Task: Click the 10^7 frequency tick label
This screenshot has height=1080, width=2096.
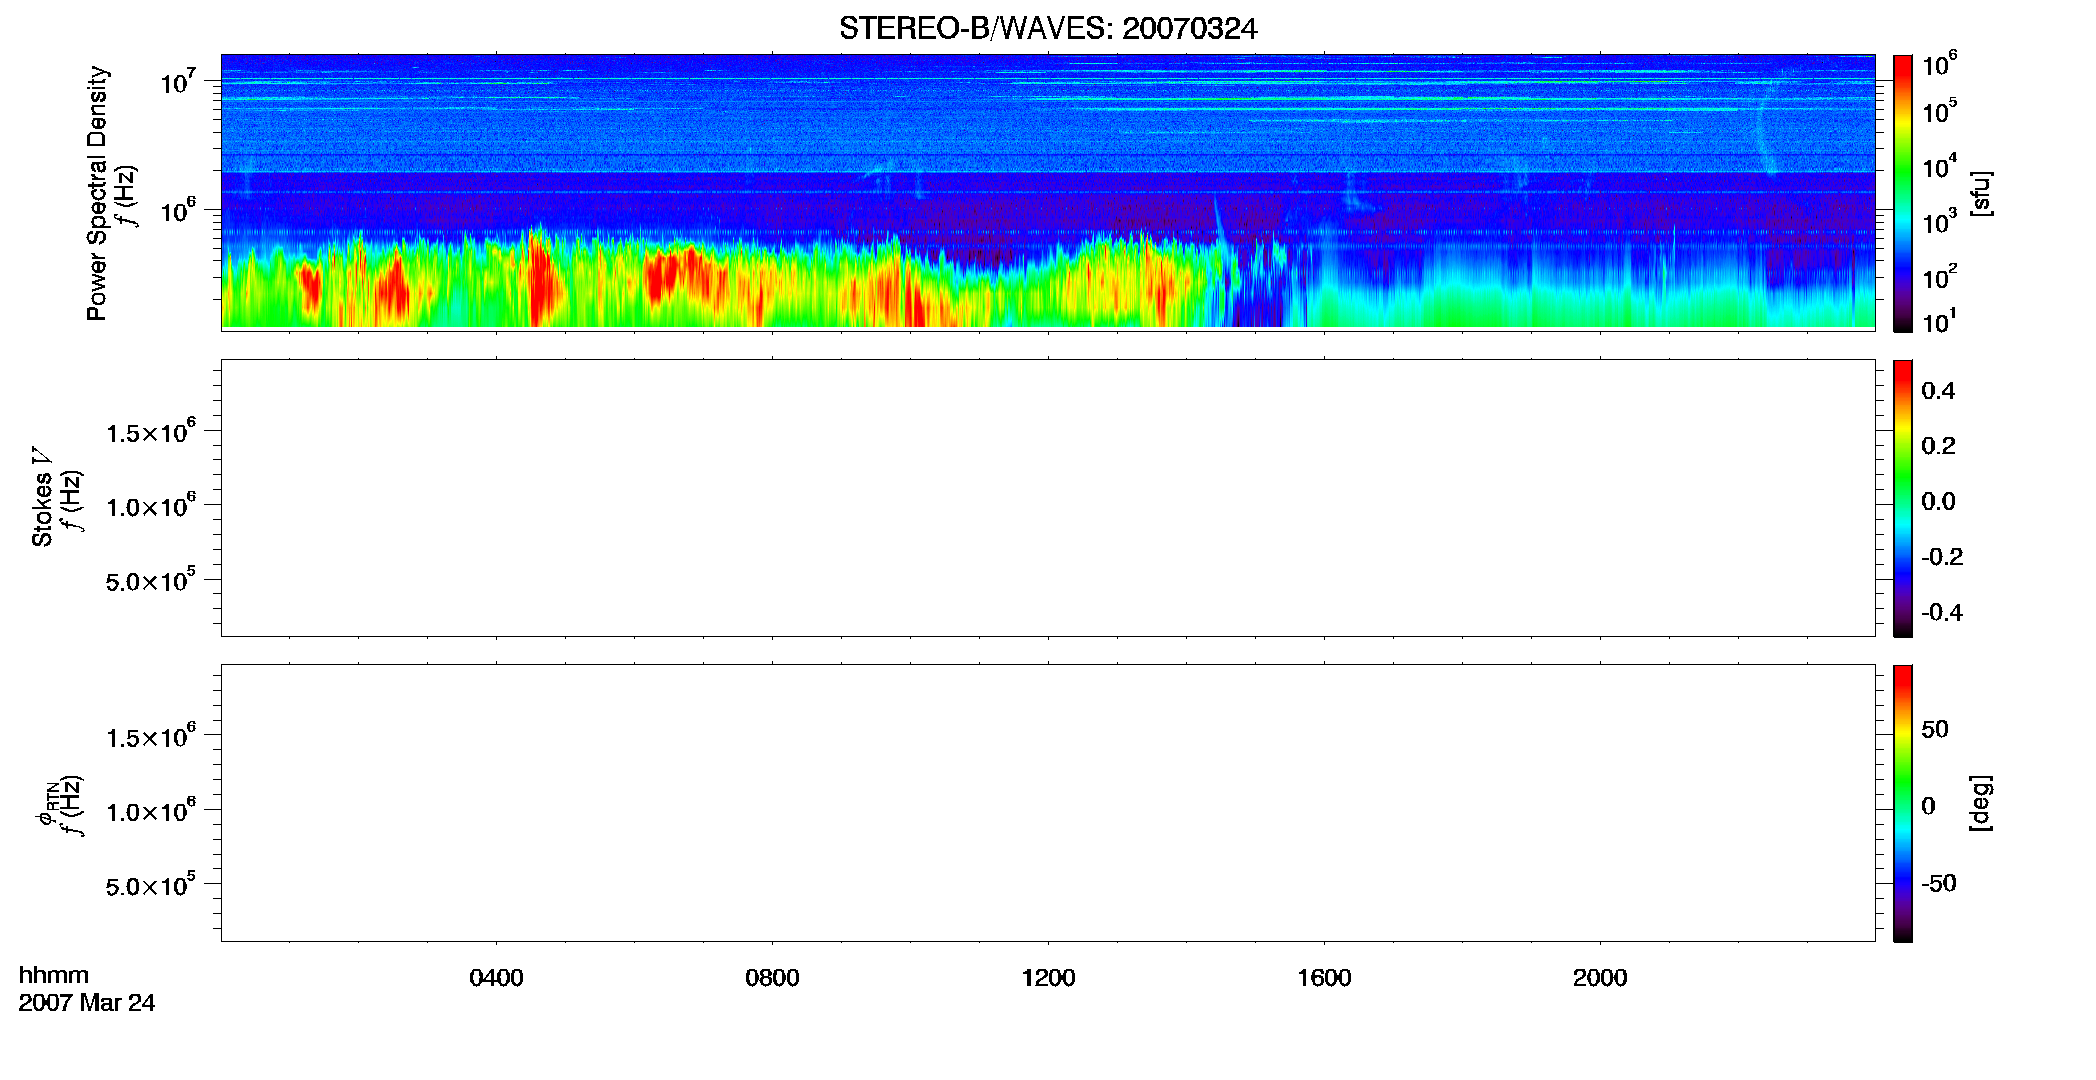Action: 178,81
